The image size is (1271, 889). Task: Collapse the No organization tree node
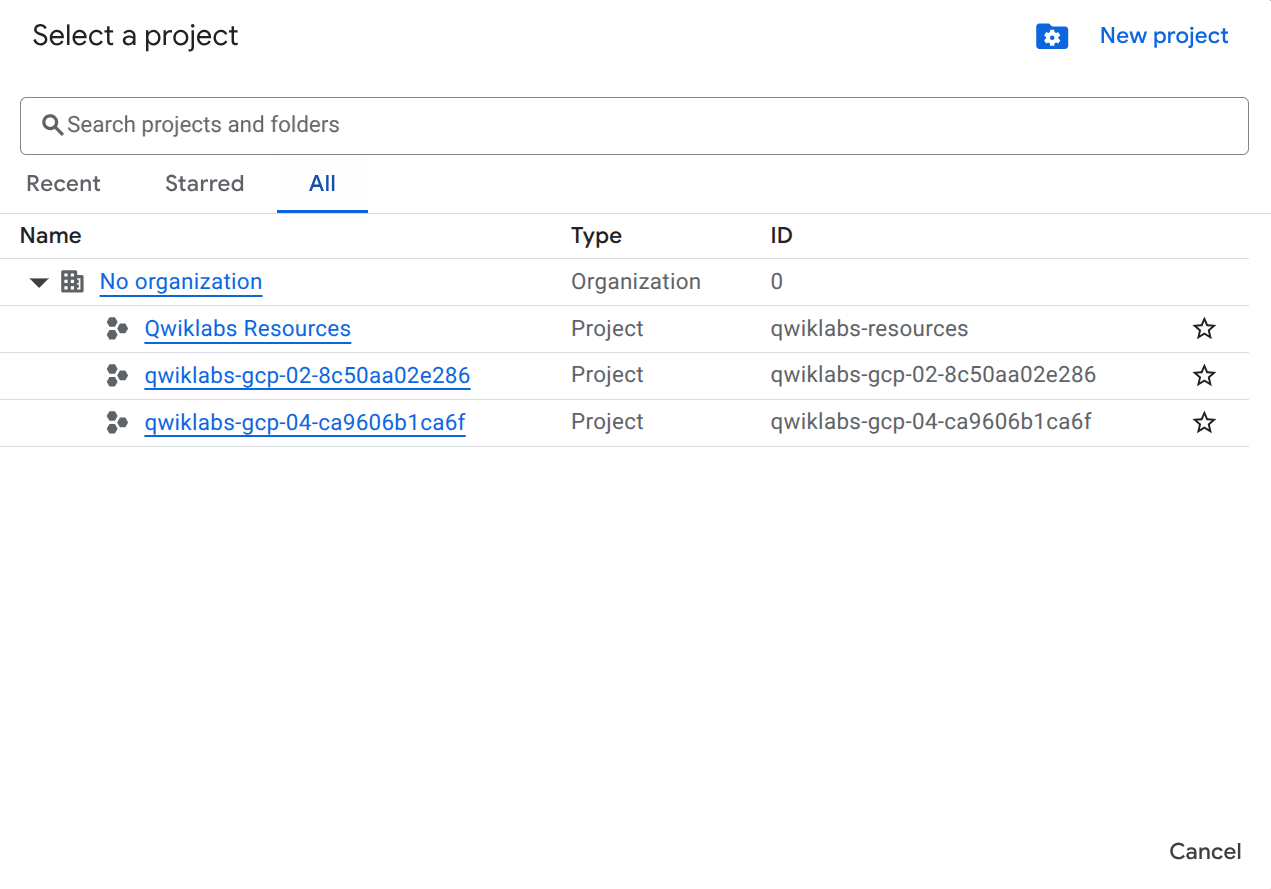[x=39, y=283]
